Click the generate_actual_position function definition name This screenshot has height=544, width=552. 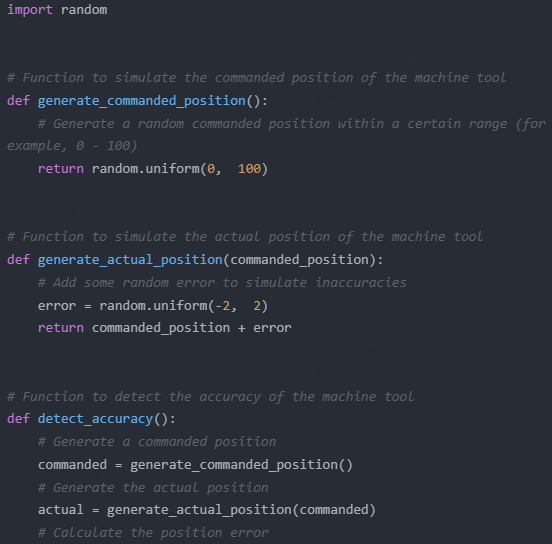(x=130, y=260)
